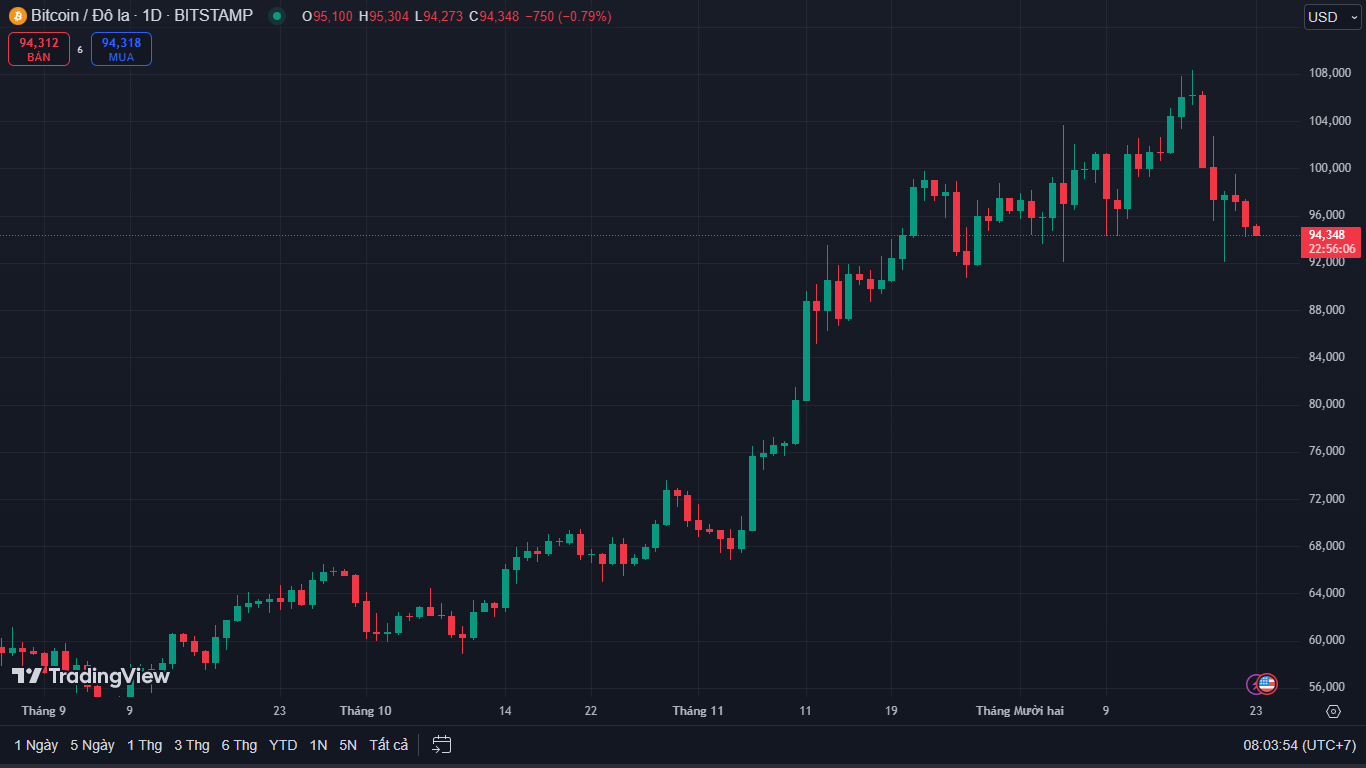1366x768 pixels.
Task: Click the spread value 6 between buy and sell
Action: point(80,49)
